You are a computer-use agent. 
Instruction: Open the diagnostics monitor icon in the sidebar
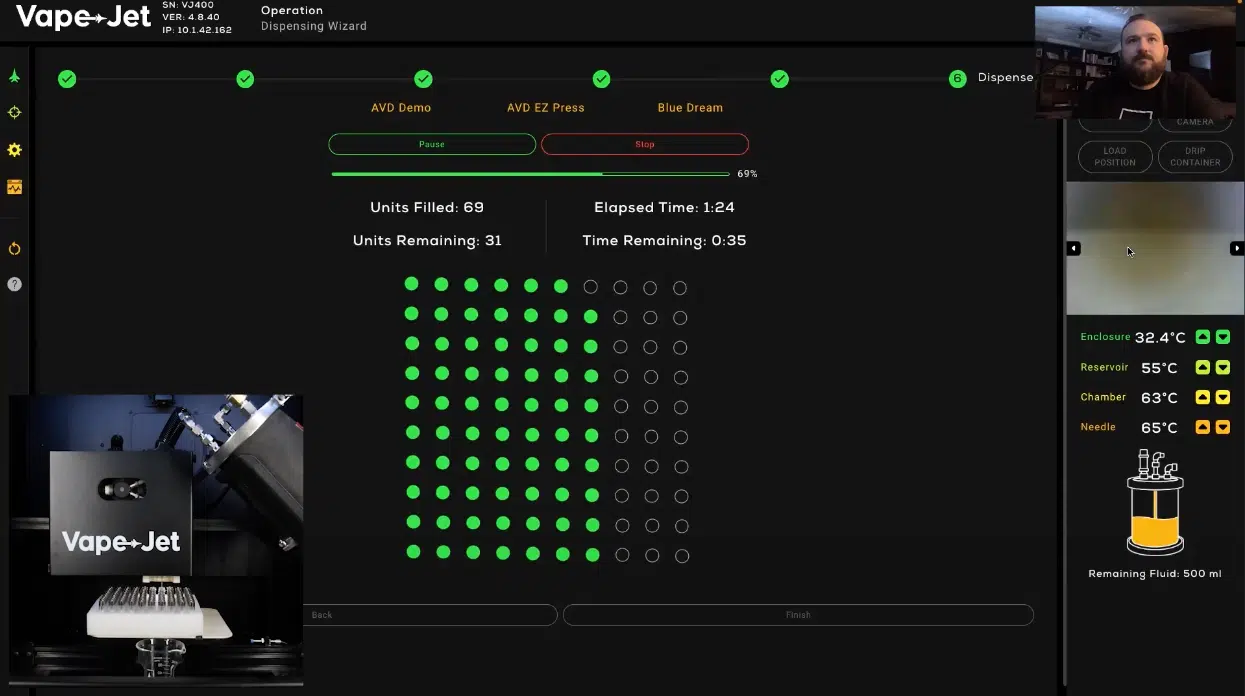[14, 187]
